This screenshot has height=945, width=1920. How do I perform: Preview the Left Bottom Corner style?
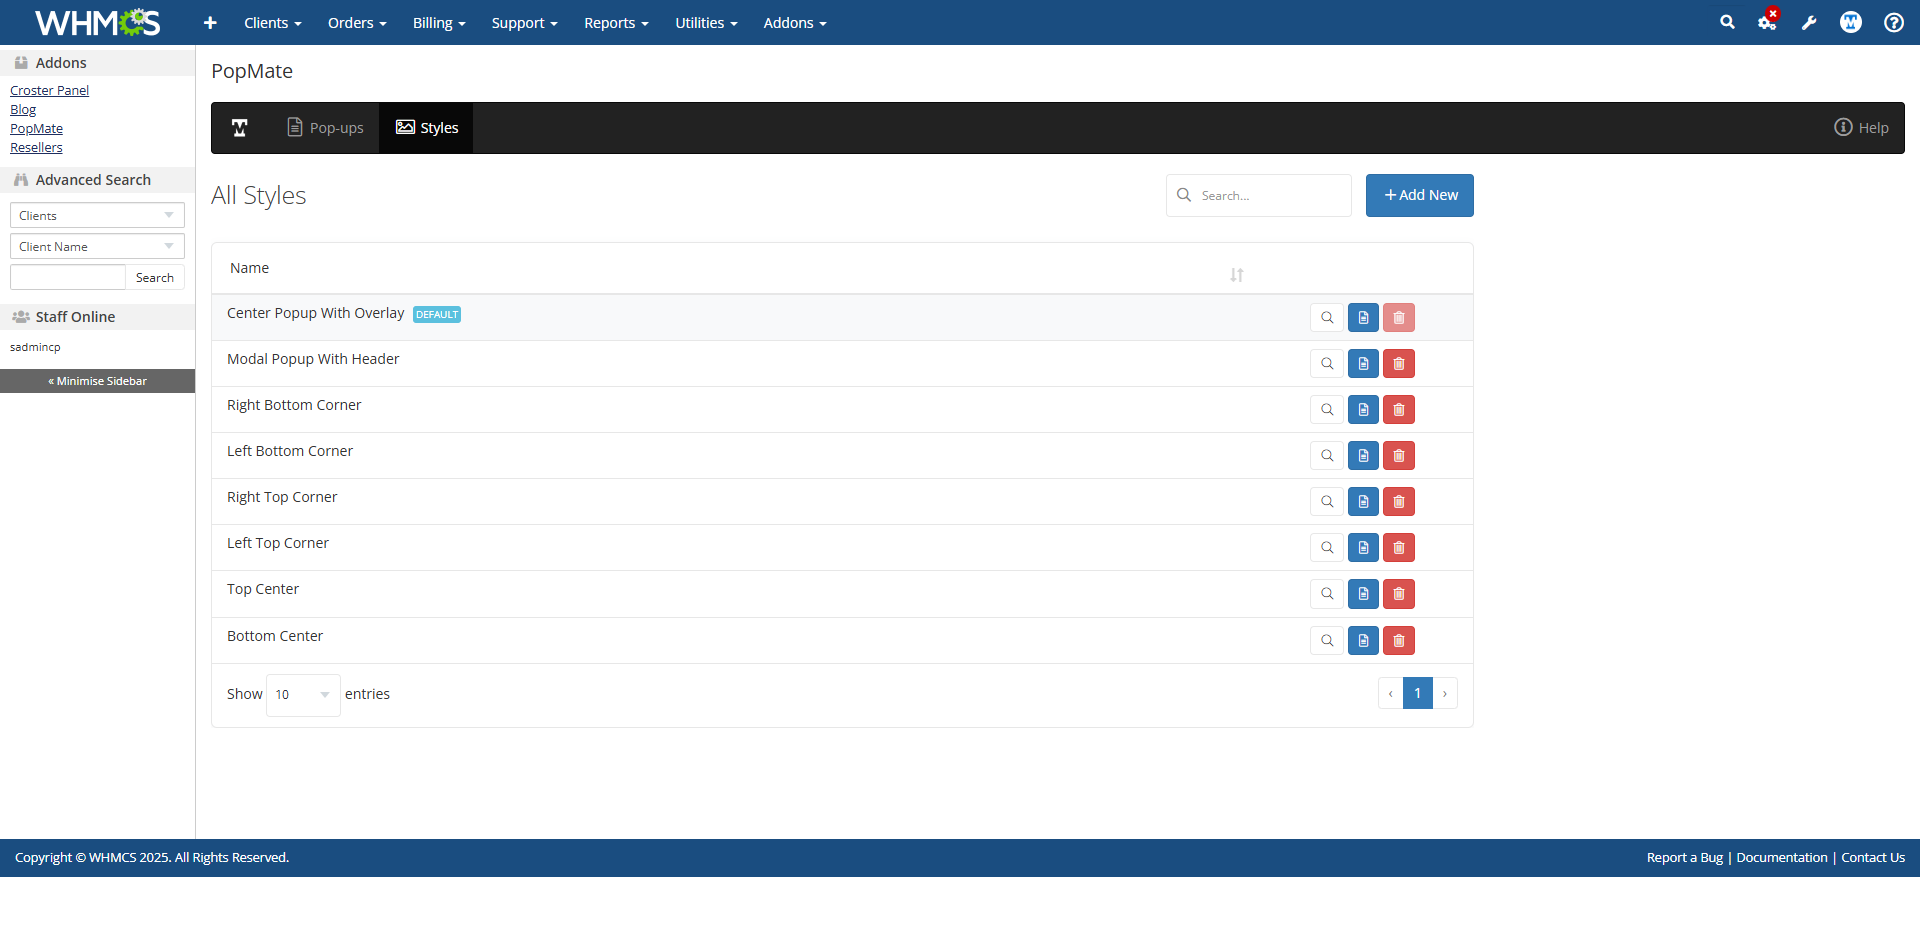pyautogui.click(x=1327, y=456)
